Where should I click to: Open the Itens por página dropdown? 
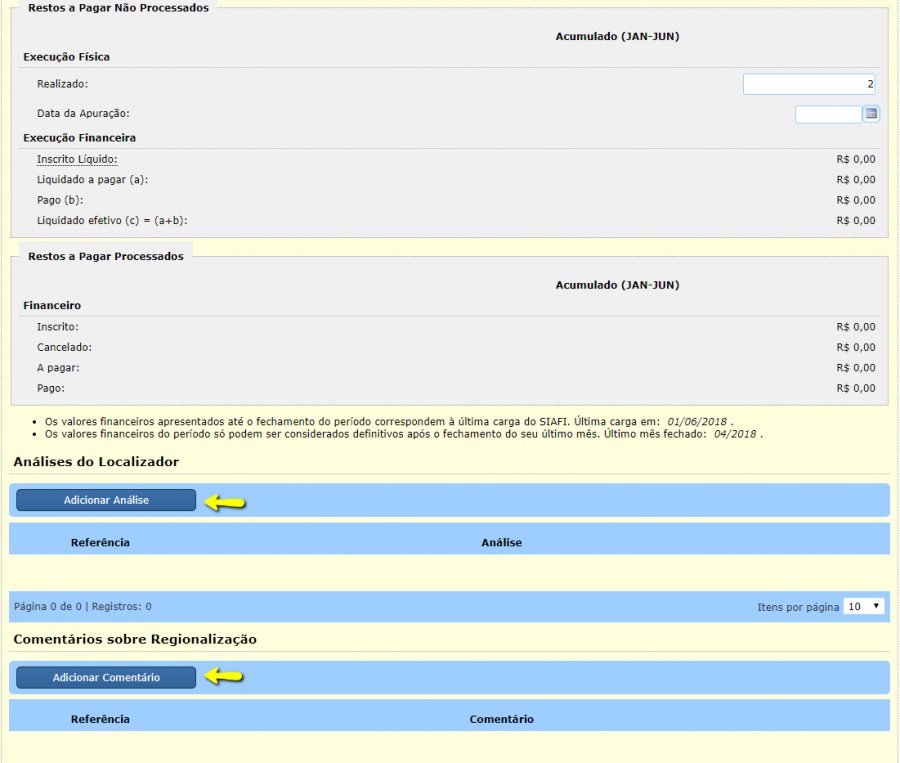coord(863,606)
